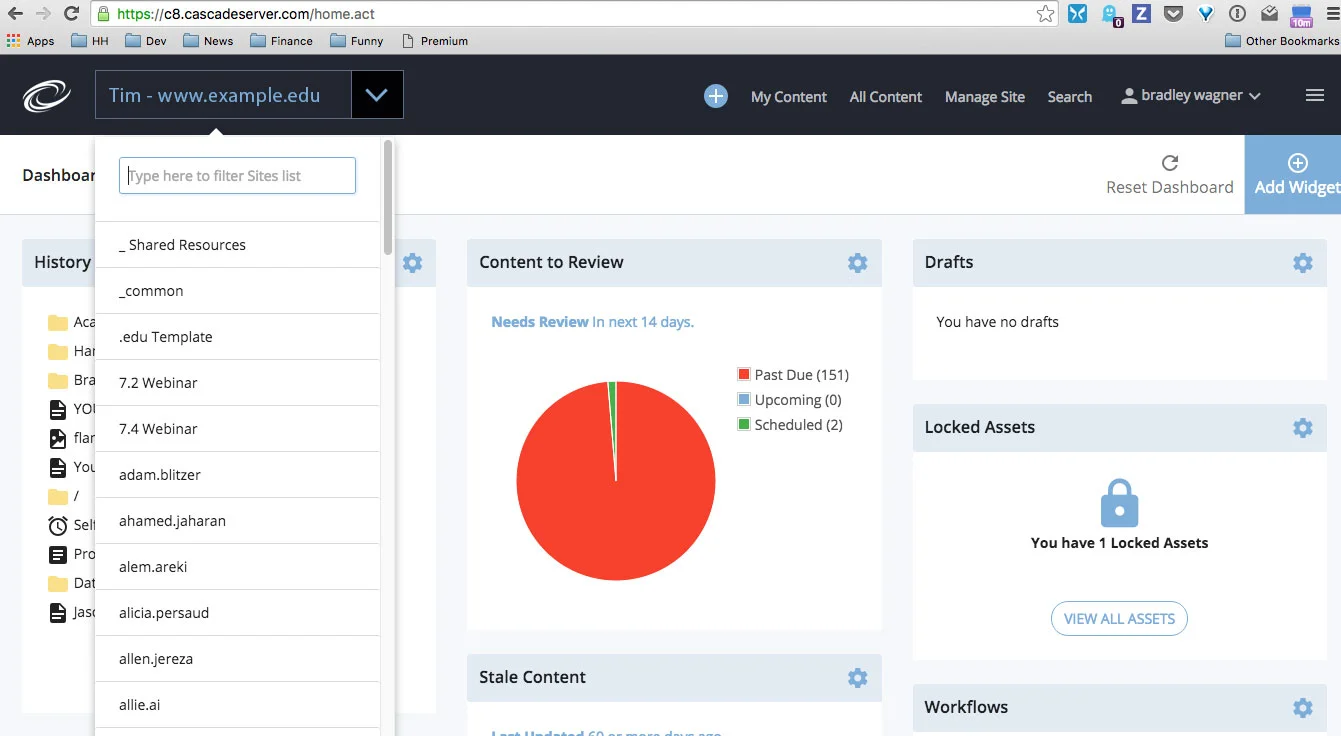Select the allie.ai site
This screenshot has height=736, width=1341.
coord(237,705)
